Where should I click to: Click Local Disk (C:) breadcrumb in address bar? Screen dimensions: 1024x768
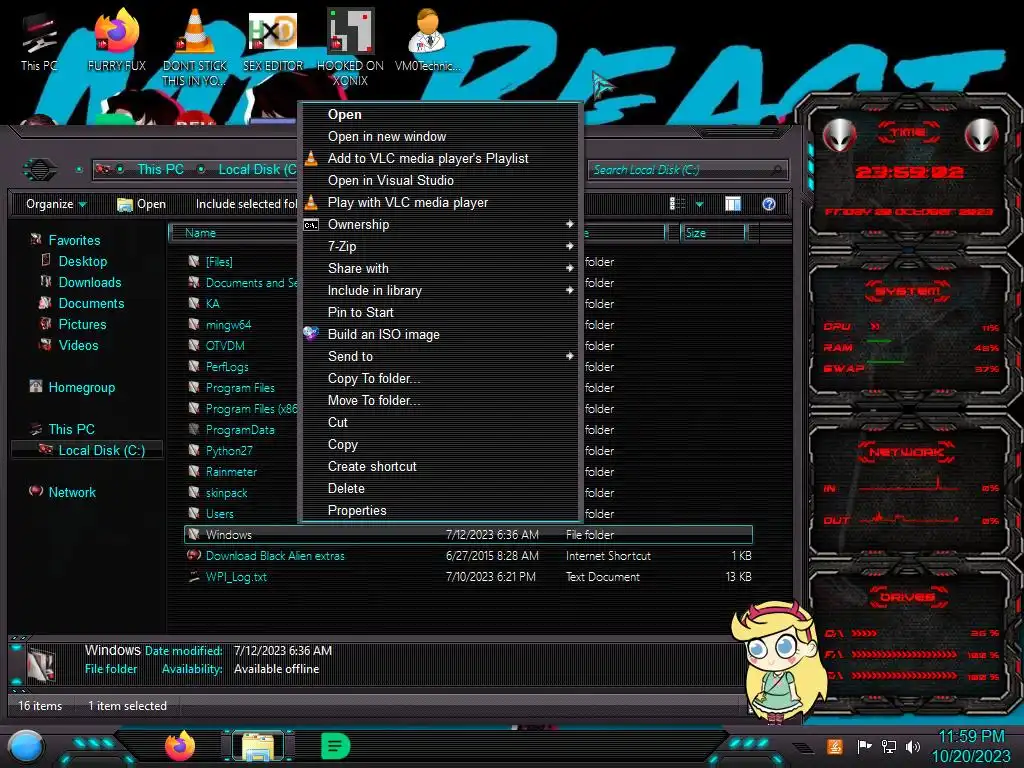click(257, 169)
